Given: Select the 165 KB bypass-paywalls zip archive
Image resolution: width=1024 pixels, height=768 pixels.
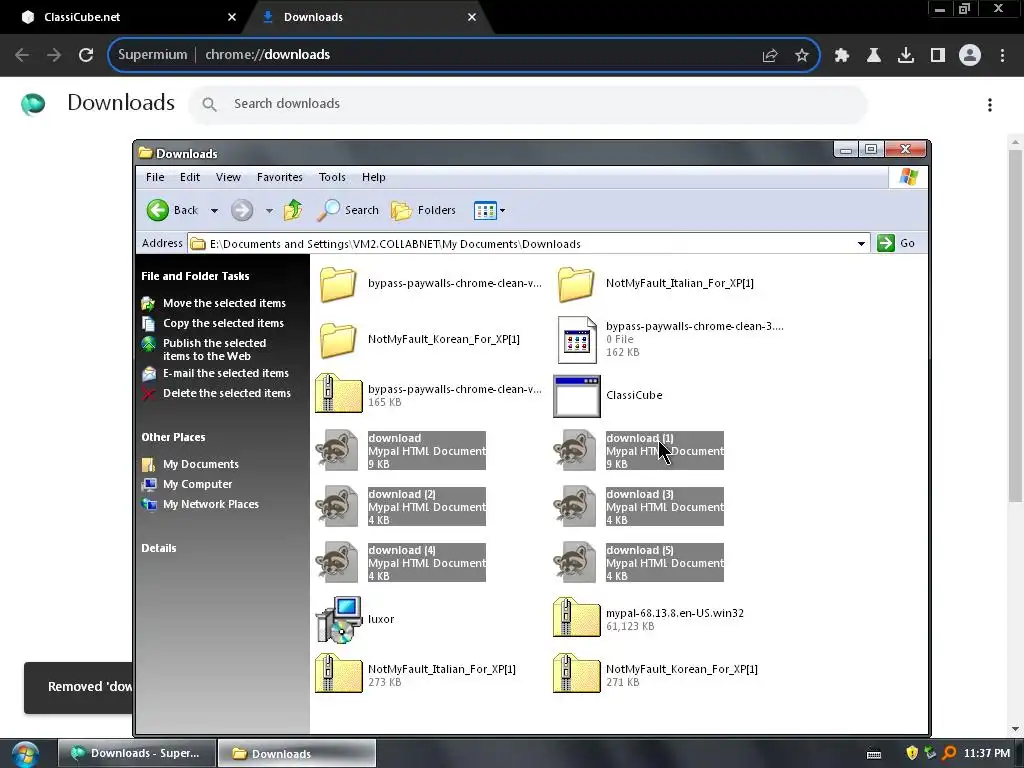Looking at the screenshot, I should coord(428,395).
